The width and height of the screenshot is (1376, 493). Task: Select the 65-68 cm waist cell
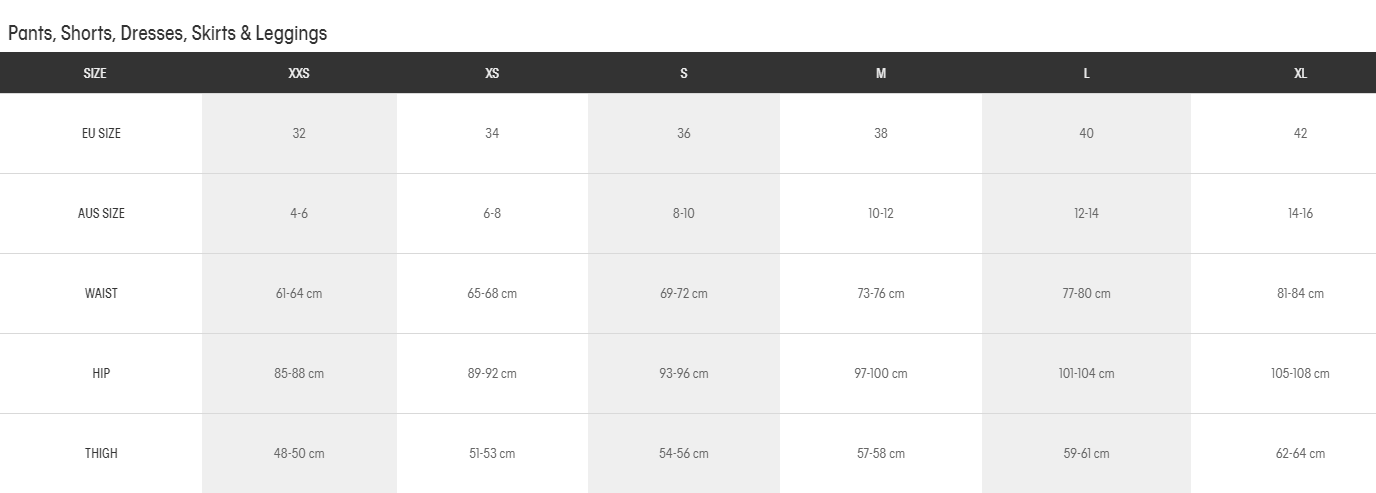(492, 293)
